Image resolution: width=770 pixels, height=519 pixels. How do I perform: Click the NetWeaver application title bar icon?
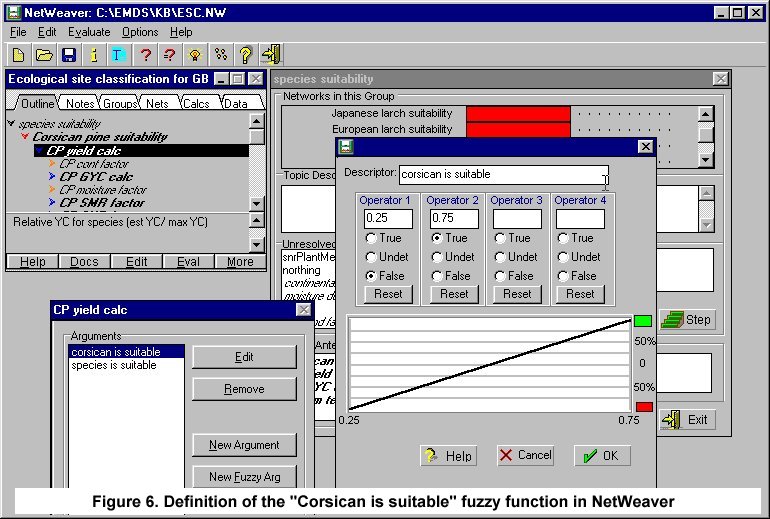(x=14, y=13)
